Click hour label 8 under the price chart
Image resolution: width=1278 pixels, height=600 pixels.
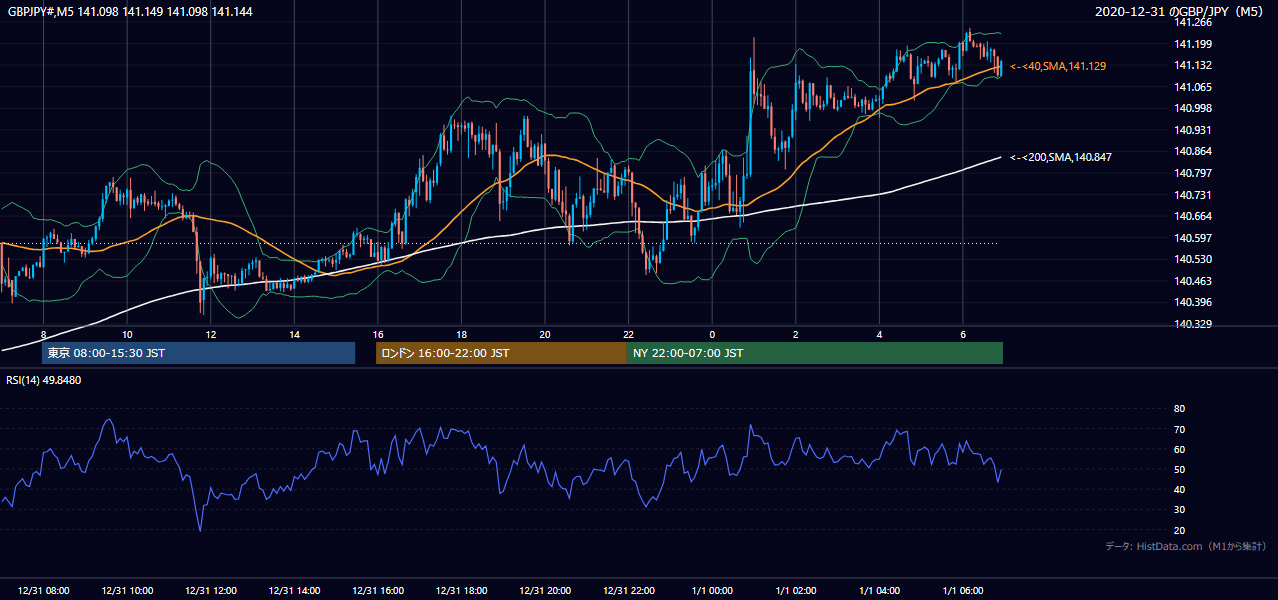(x=43, y=334)
